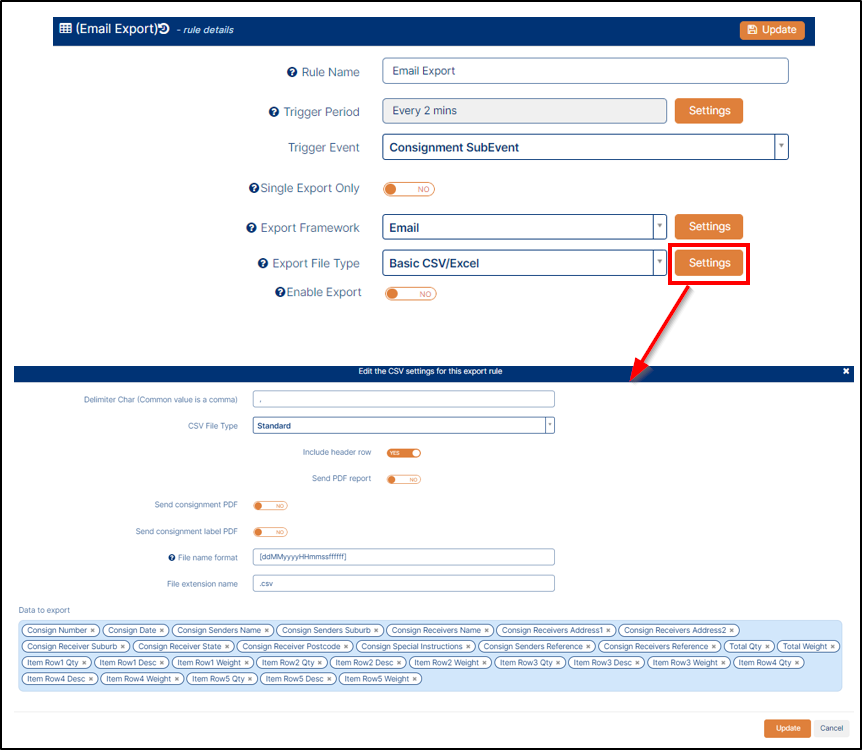Screen dimensions: 862x750
Task: Open the Trigger Period help icon
Action: click(x=274, y=112)
